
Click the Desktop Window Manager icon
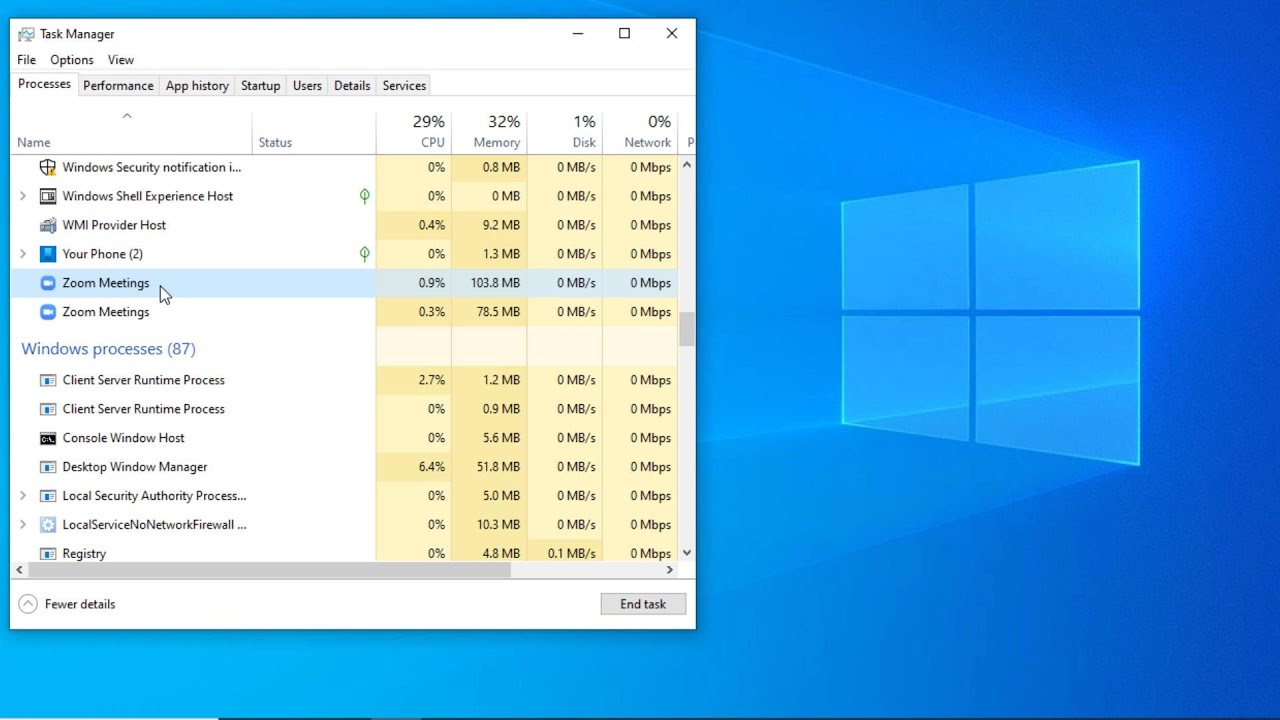(x=47, y=467)
